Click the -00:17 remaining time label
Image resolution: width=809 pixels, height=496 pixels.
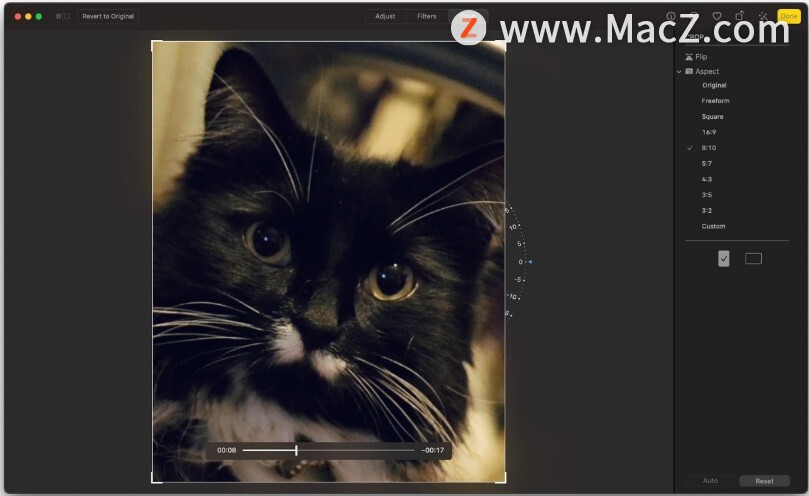pos(432,450)
